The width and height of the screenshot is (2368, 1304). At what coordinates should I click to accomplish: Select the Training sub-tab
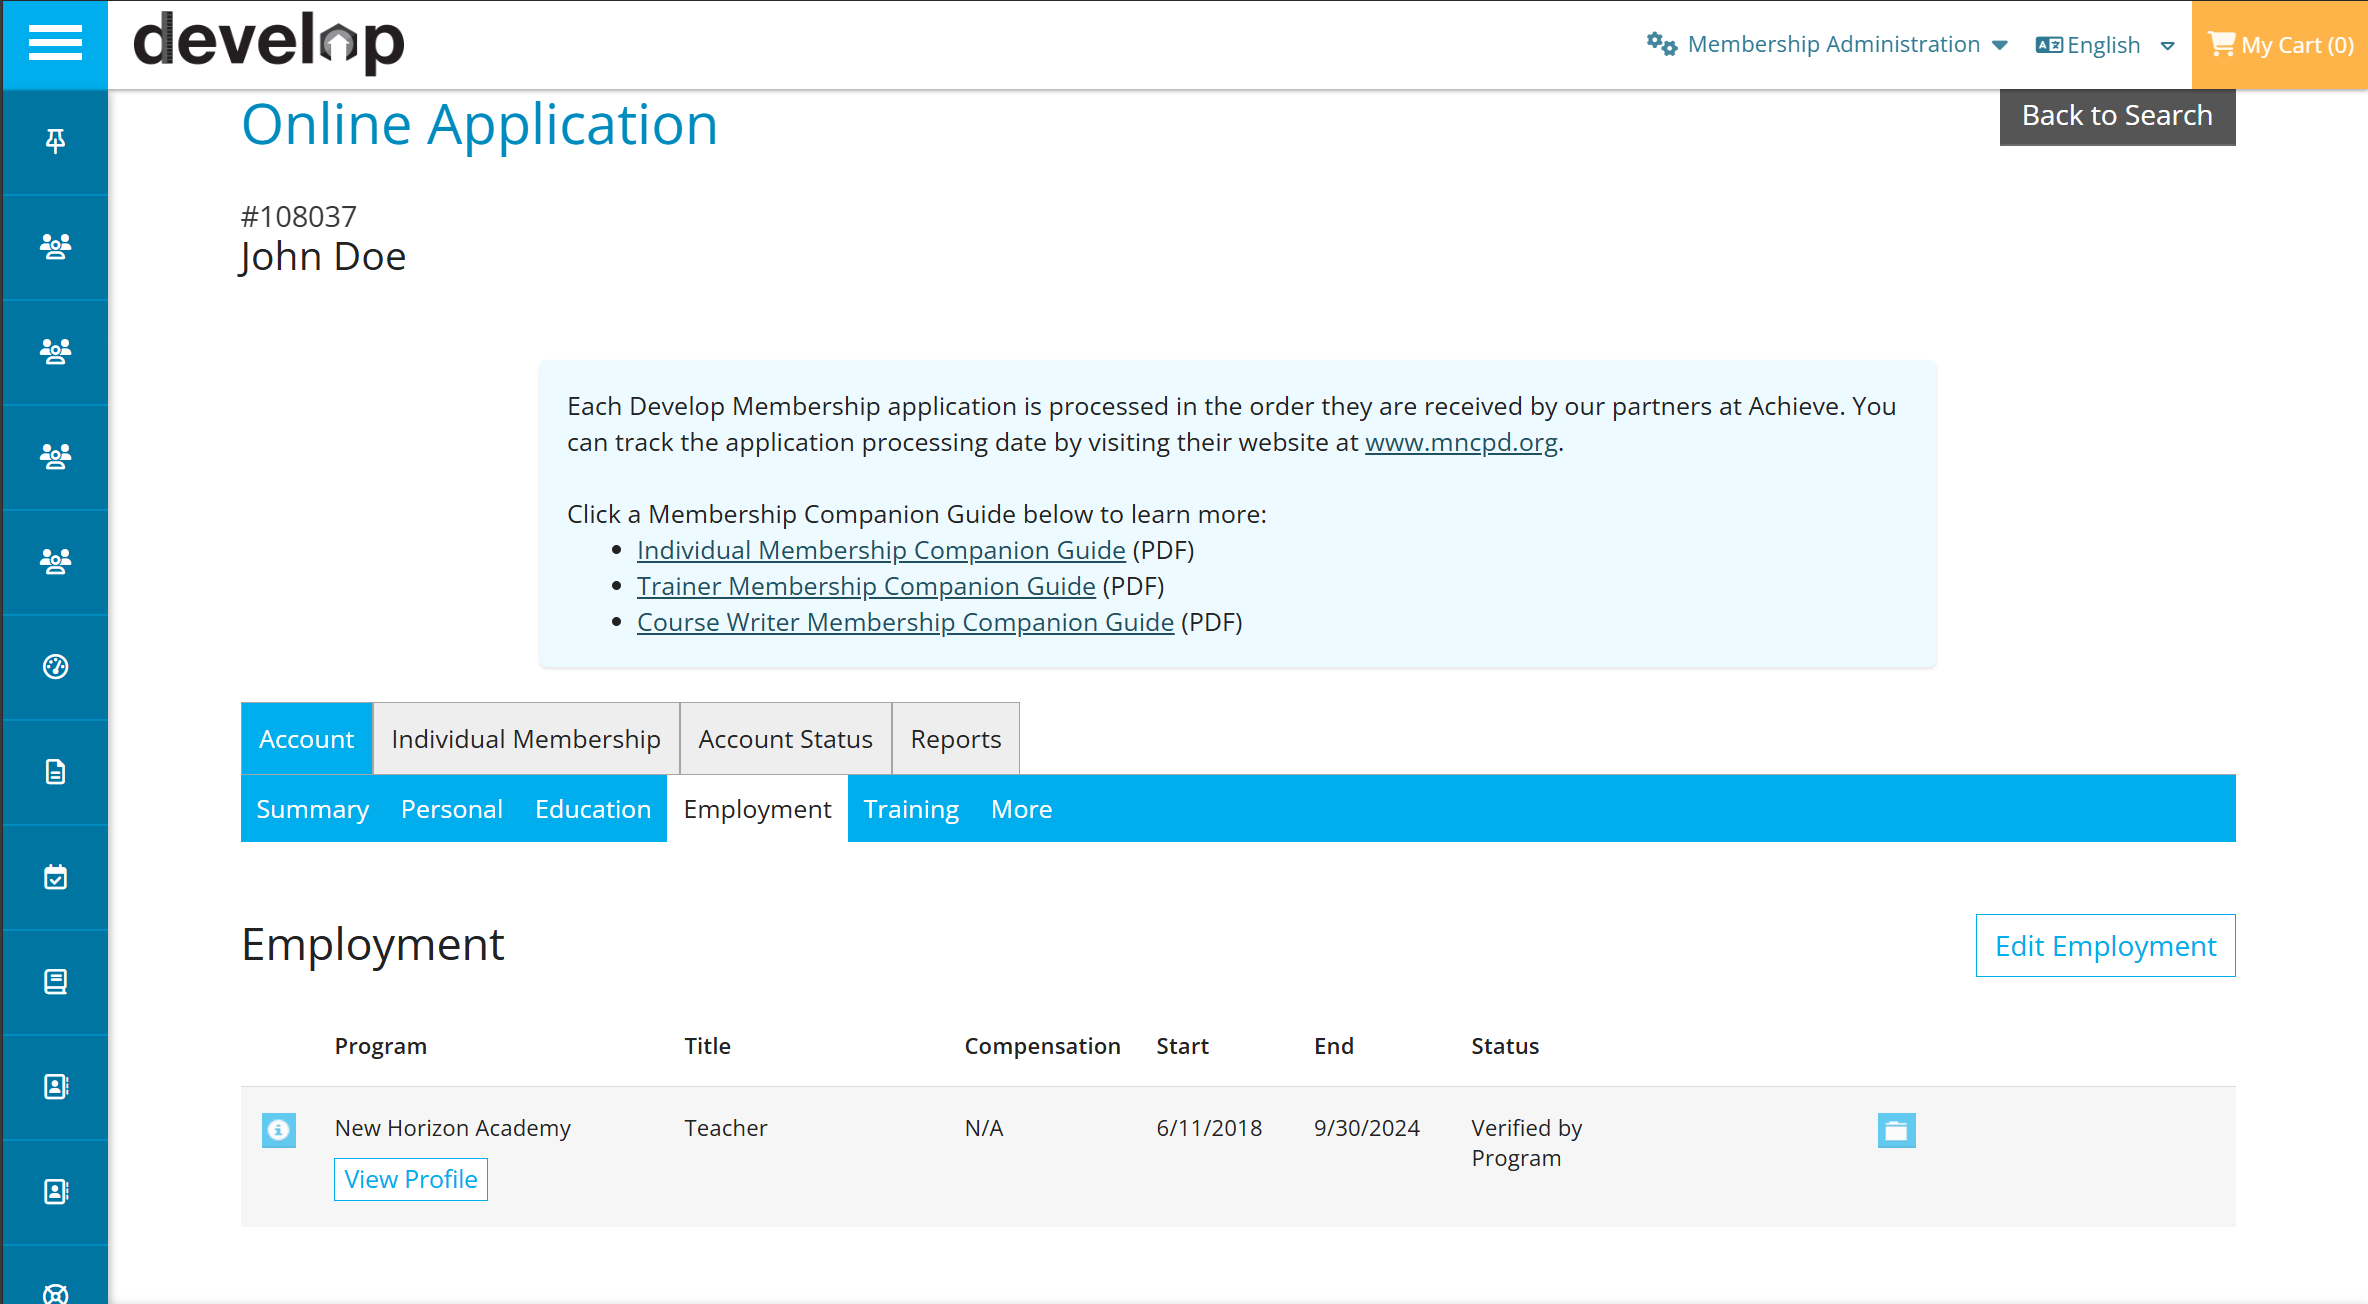tap(911, 808)
